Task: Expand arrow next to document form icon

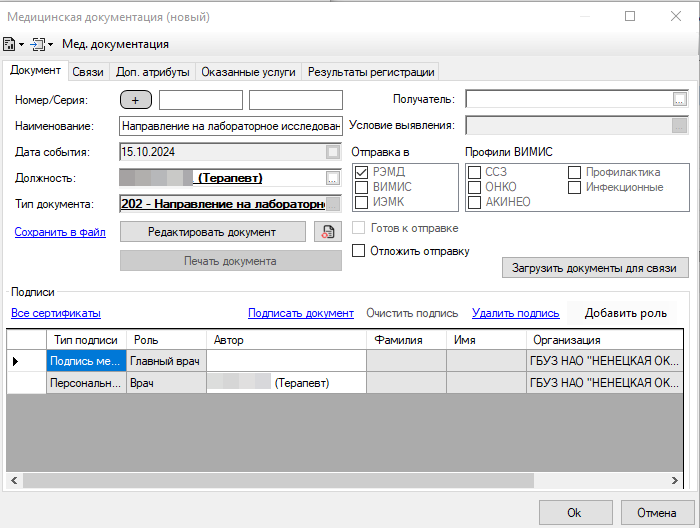Action: (21, 45)
